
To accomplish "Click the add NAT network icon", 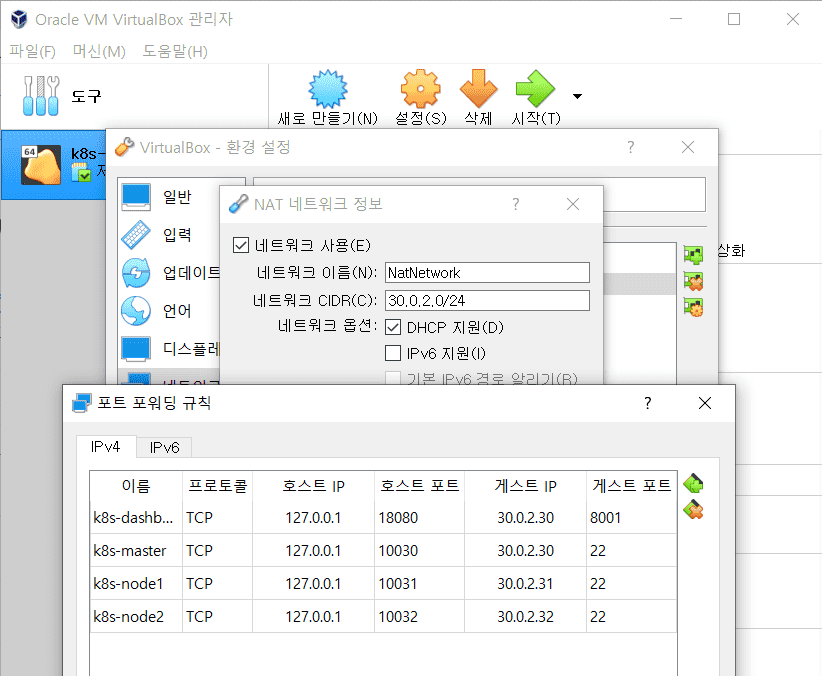I will (693, 255).
